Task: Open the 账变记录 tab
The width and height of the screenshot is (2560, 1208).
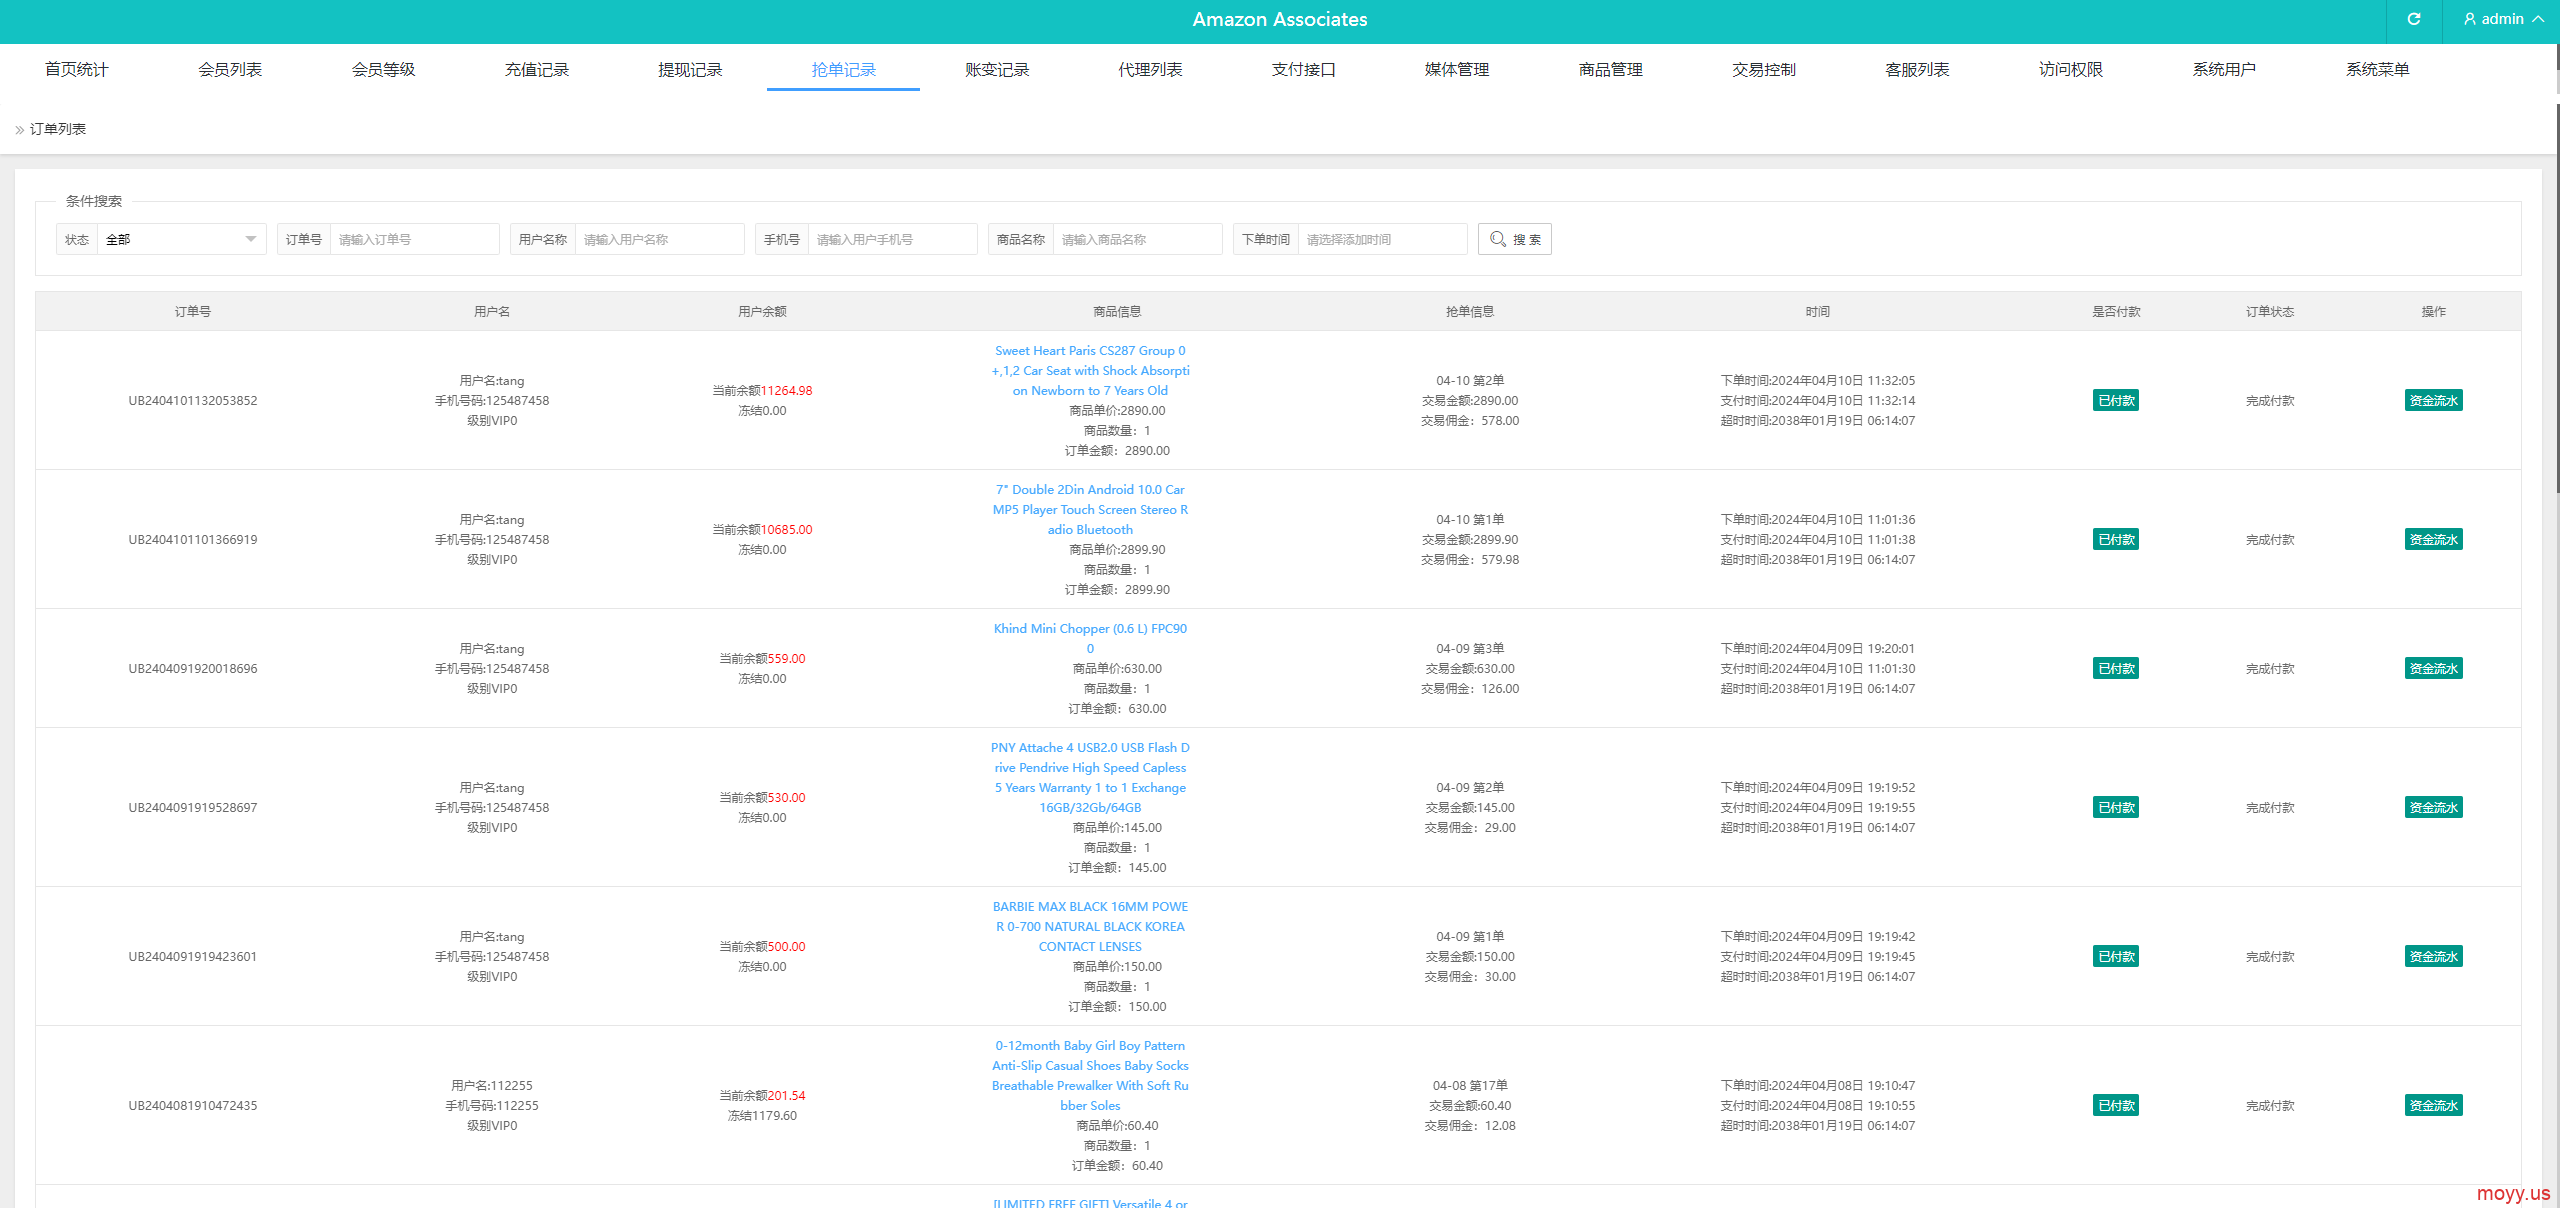Action: pos(997,69)
